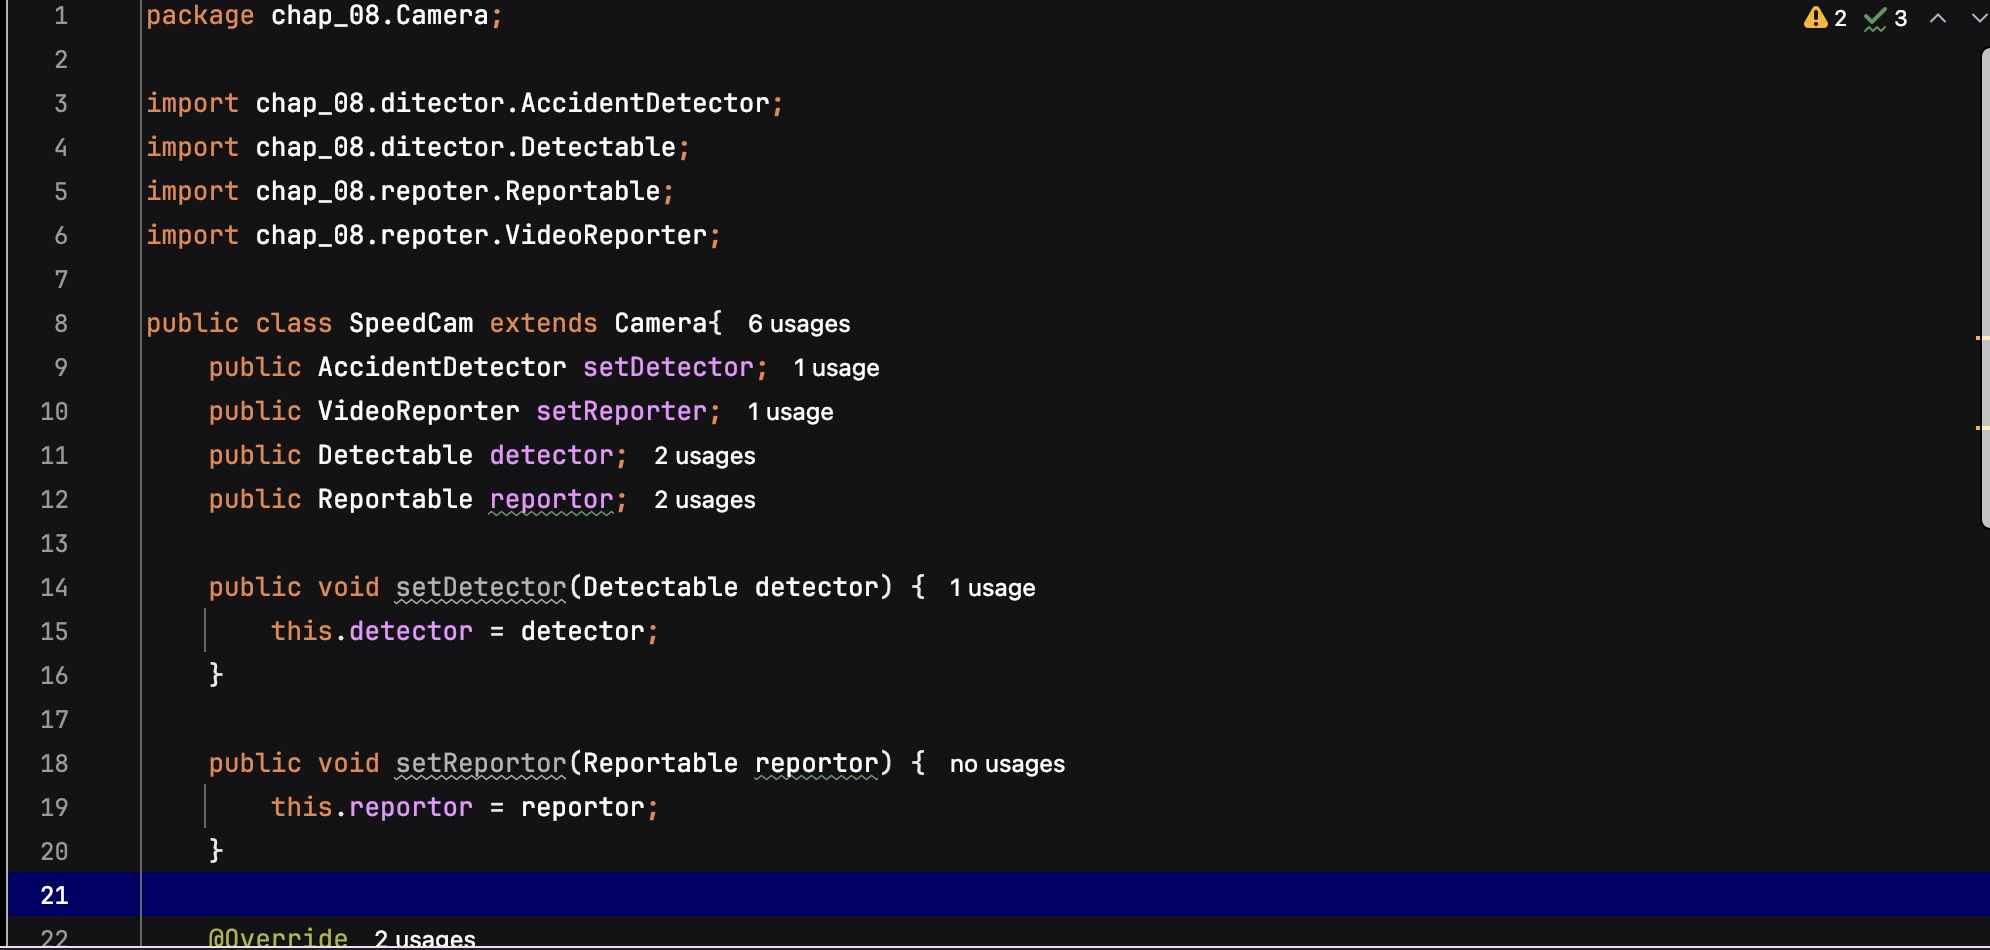Click the 'setDetector' field name on line 9

pyautogui.click(x=668, y=367)
